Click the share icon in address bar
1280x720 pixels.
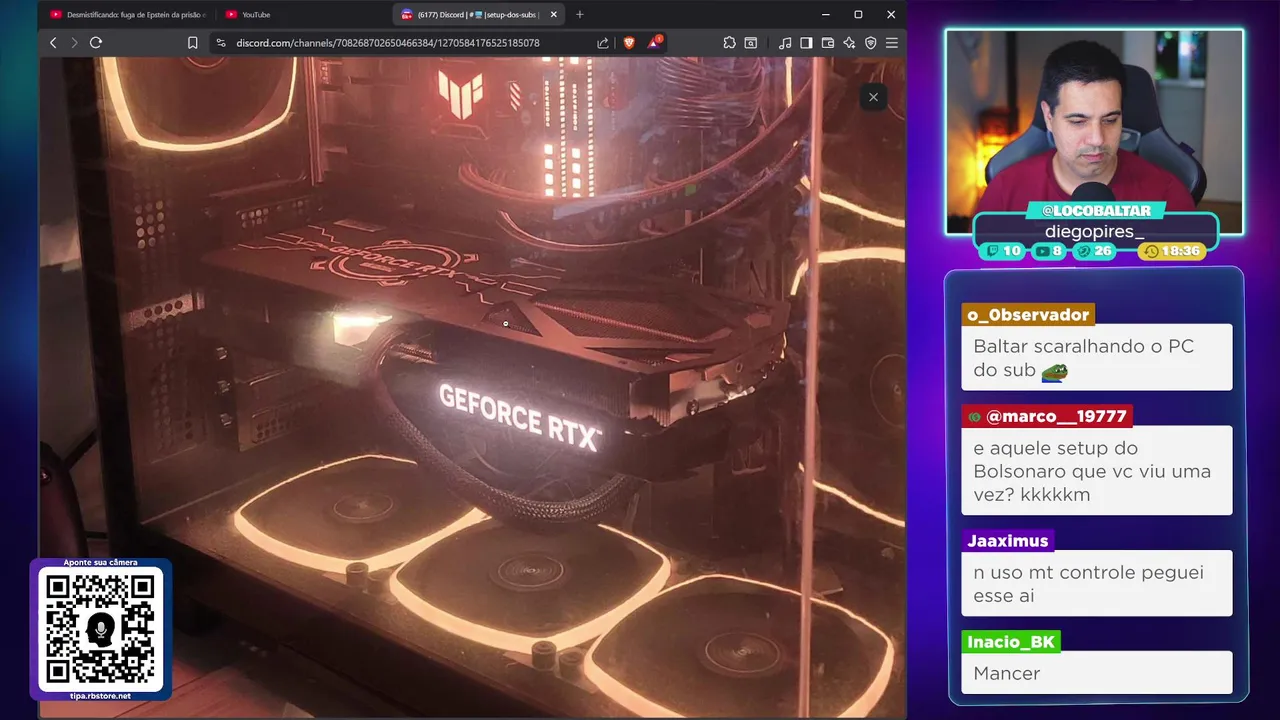(603, 43)
